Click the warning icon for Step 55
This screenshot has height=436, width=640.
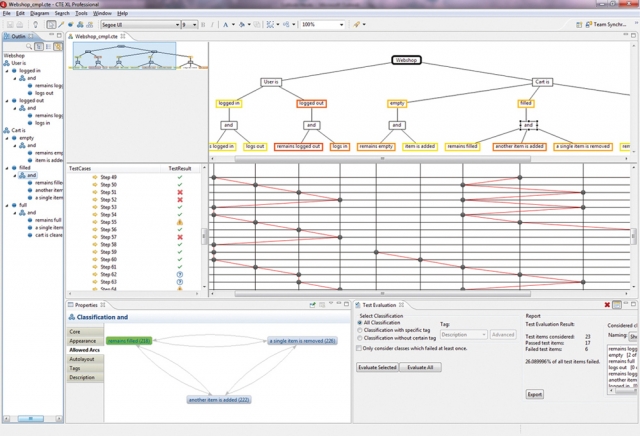(180, 222)
